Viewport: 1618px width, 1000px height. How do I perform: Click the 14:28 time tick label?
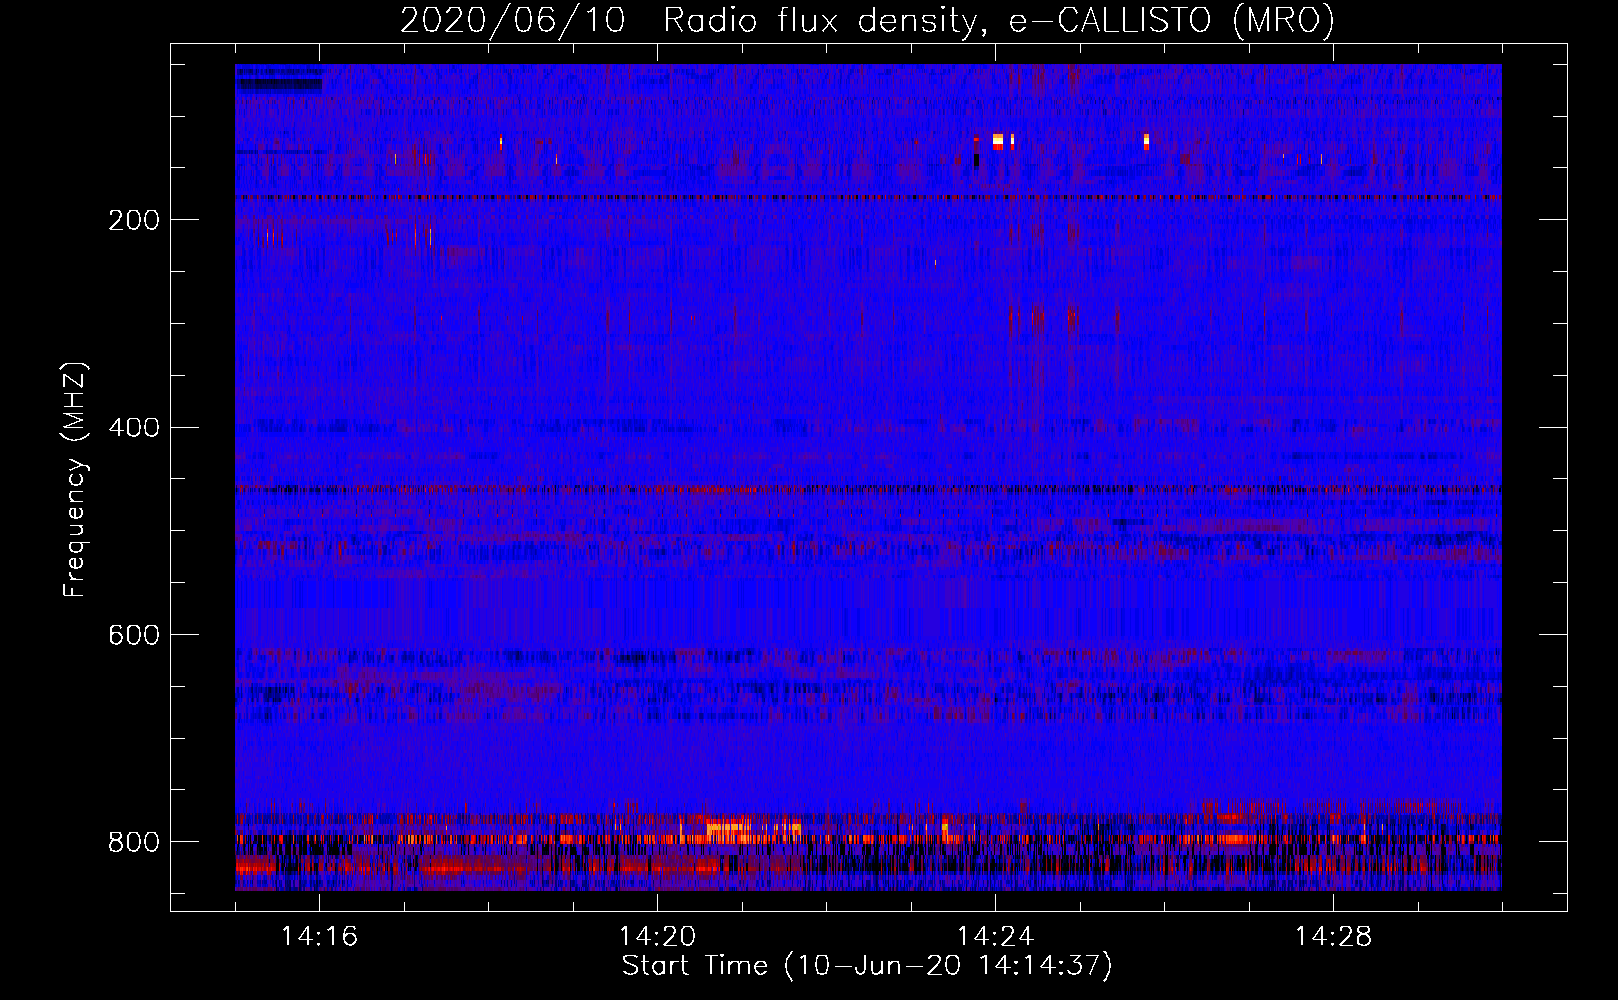pyautogui.click(x=1333, y=937)
